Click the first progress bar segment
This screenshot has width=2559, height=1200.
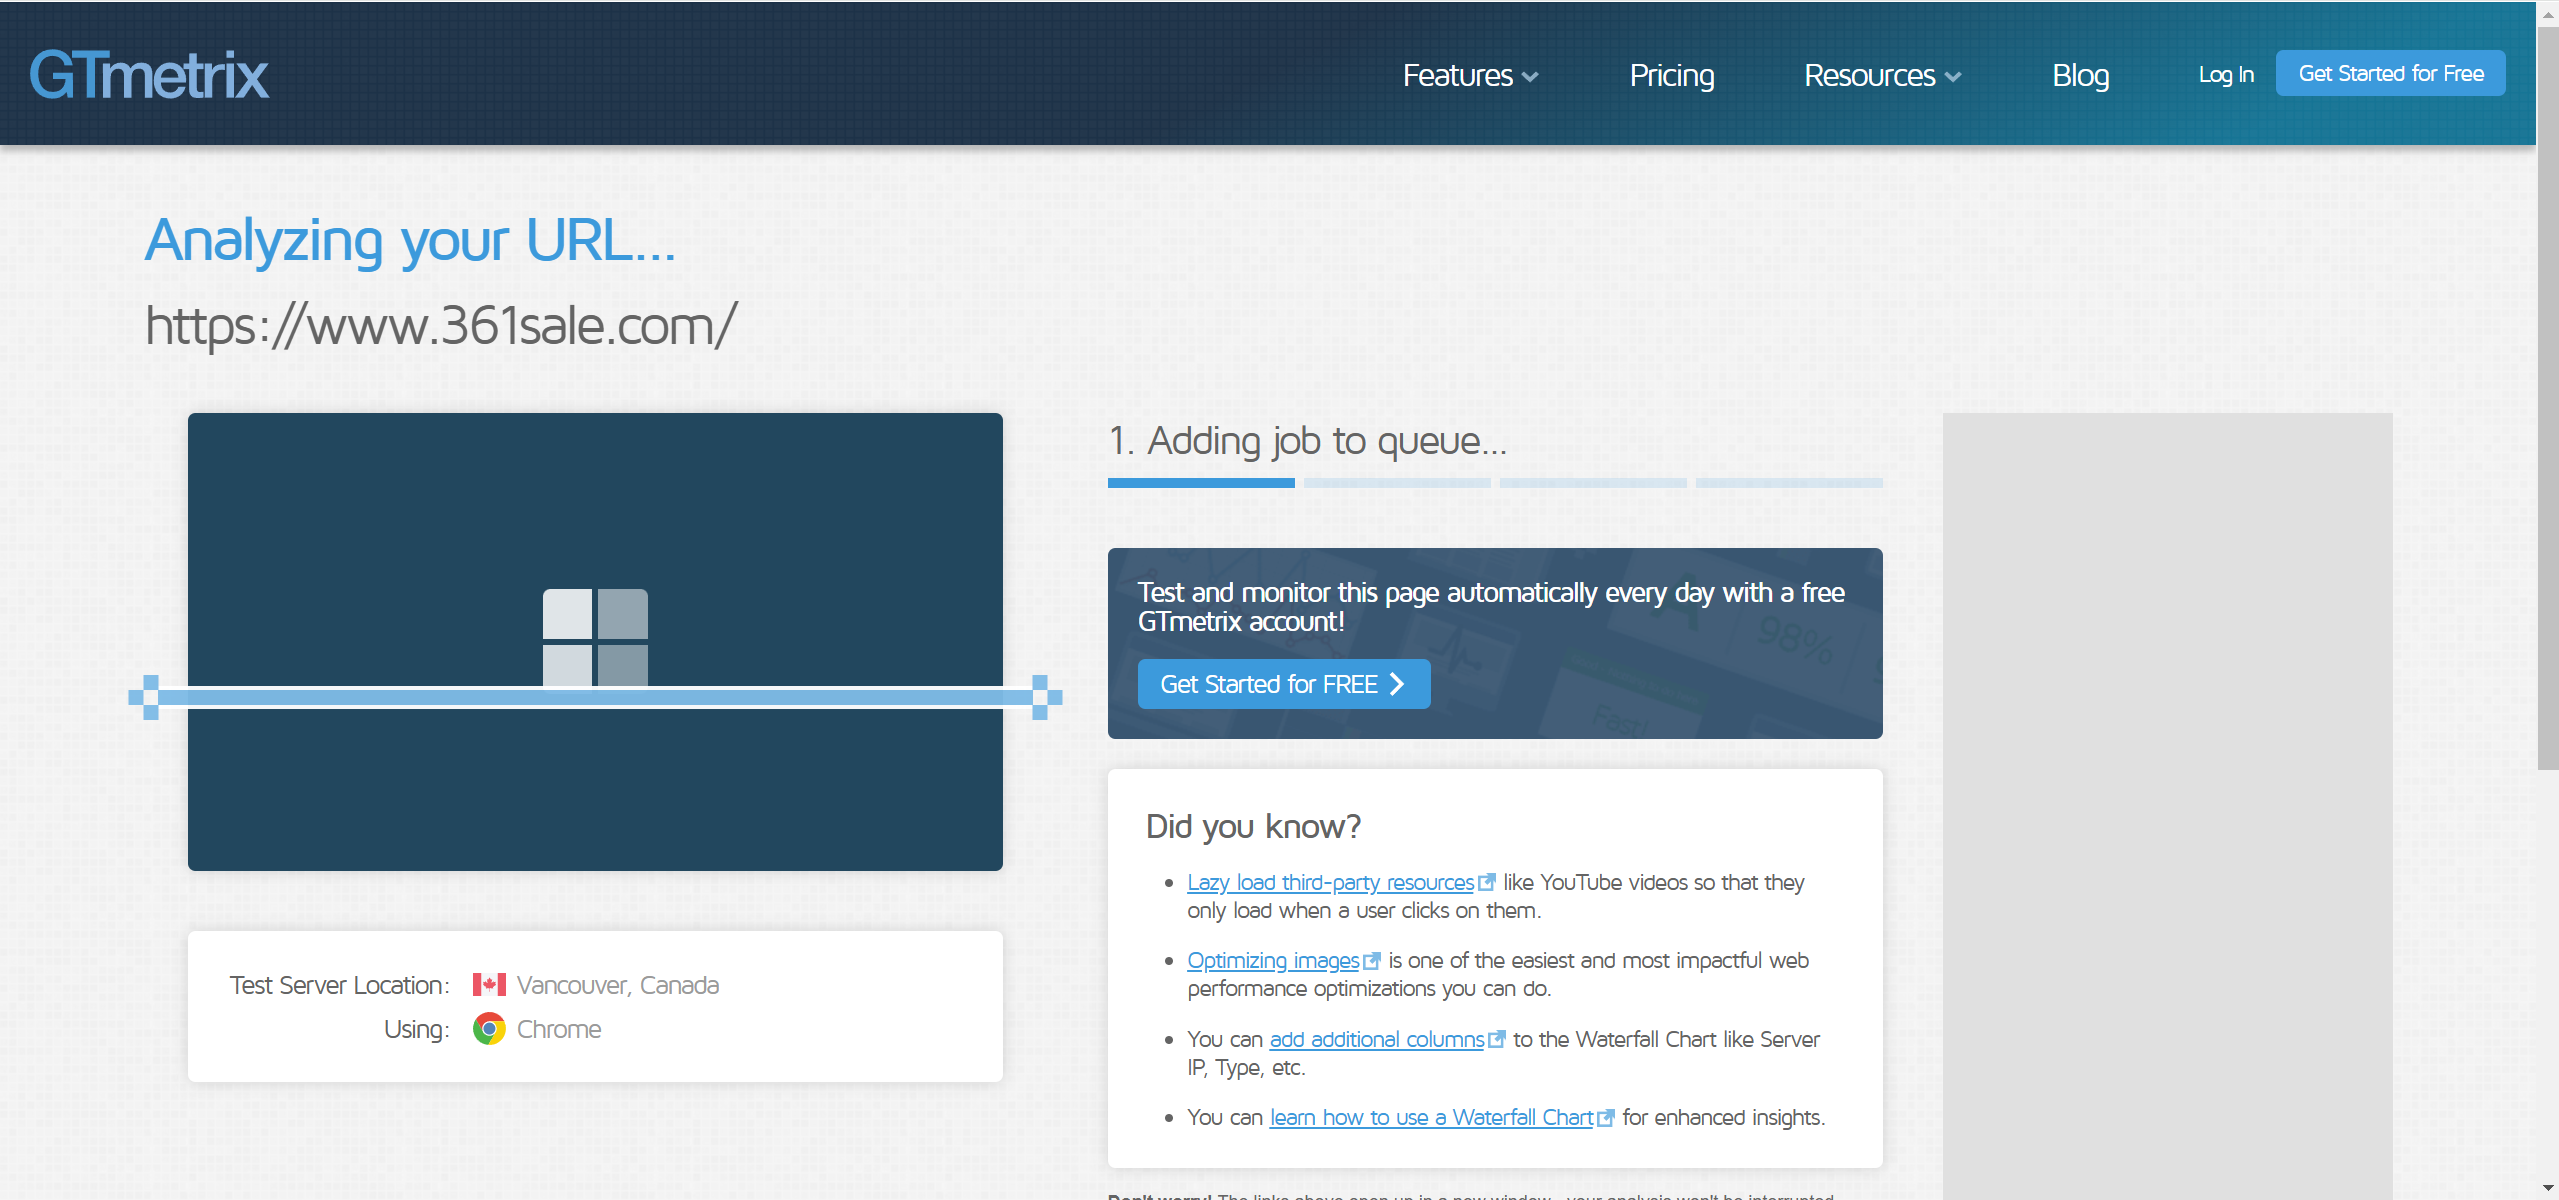coord(1201,483)
